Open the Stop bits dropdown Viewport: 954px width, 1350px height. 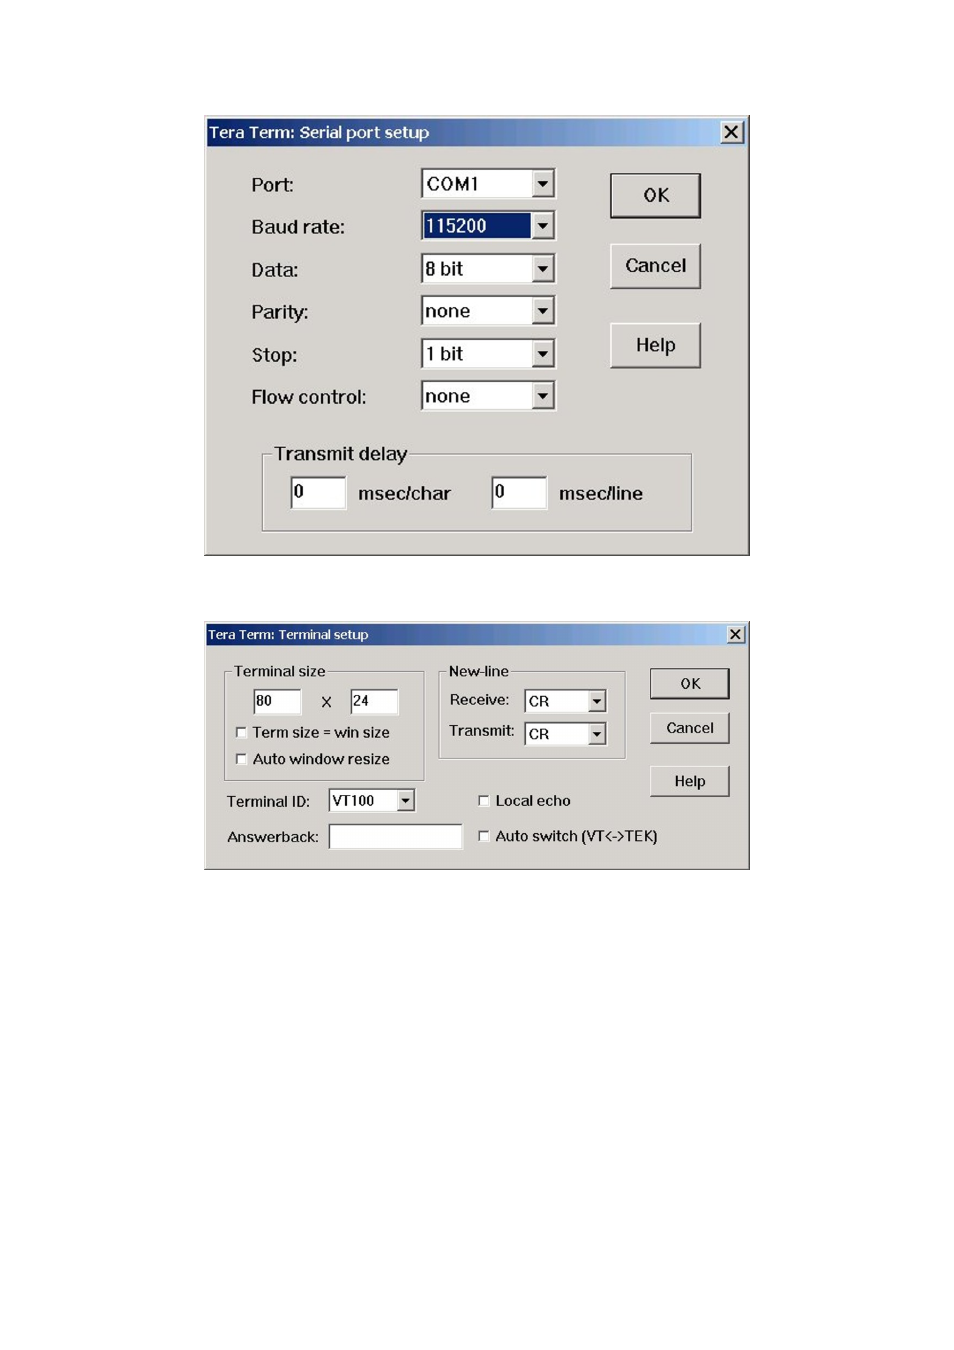tap(543, 354)
